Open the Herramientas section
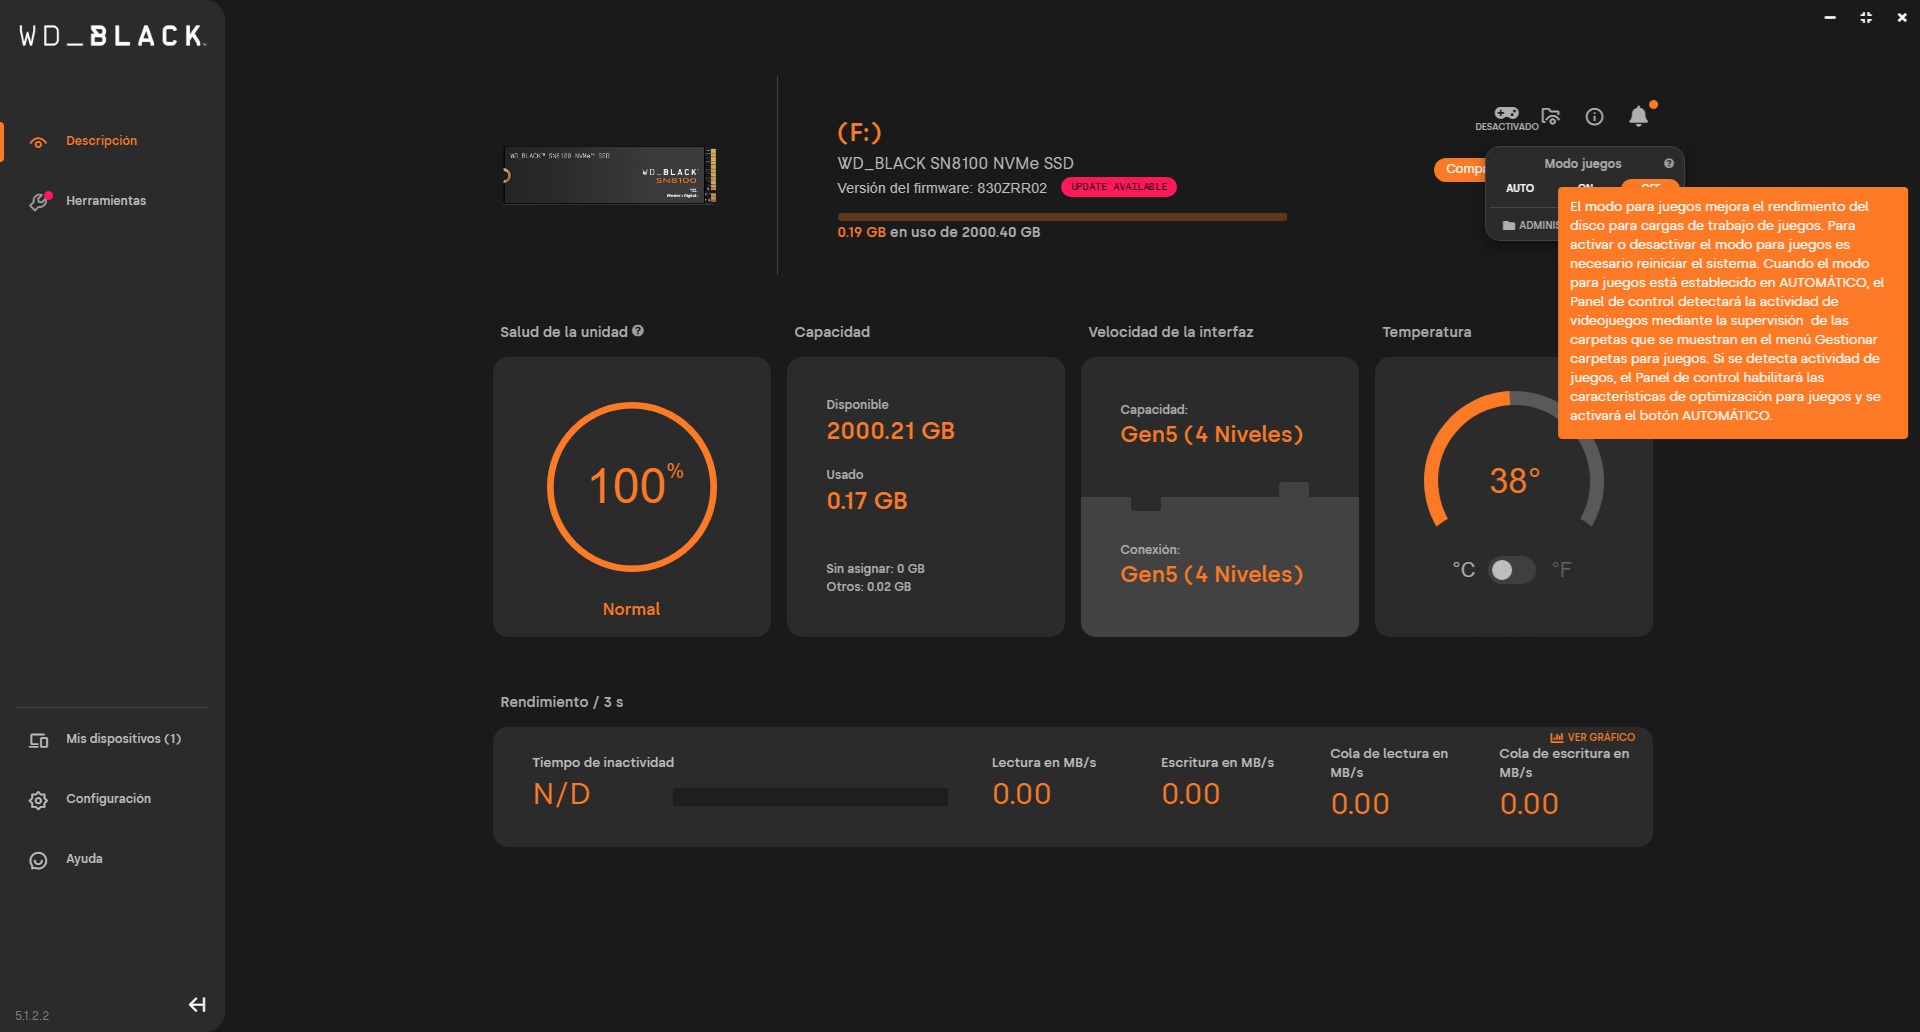Screen dimensions: 1920x1032 105,201
